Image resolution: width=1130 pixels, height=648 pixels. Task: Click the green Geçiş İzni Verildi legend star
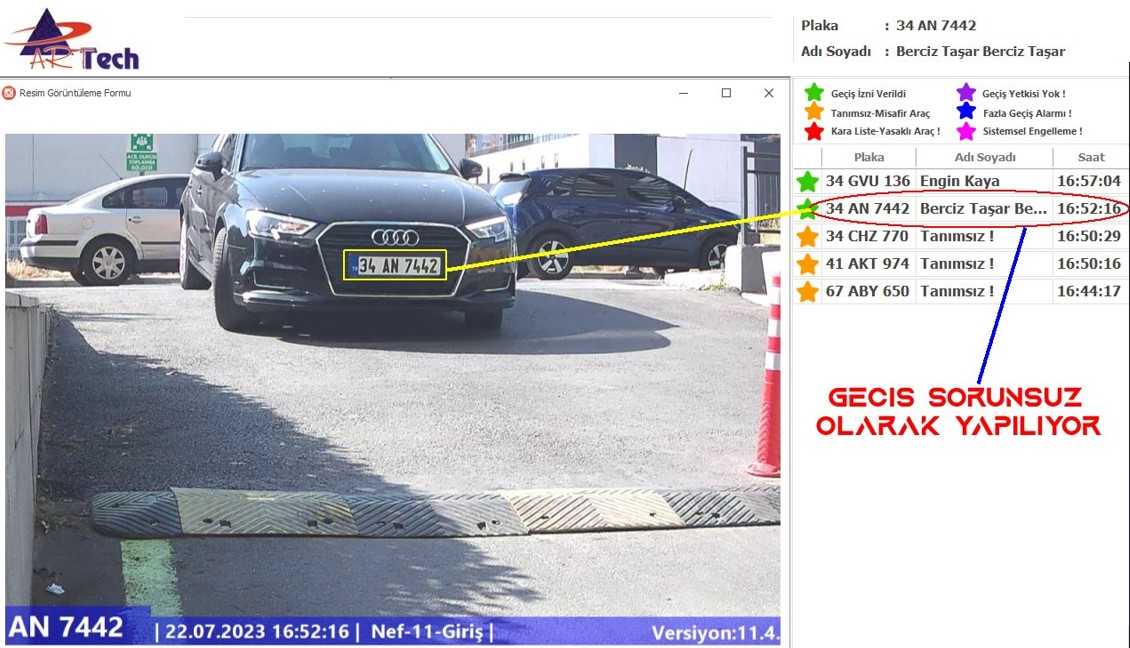point(814,92)
